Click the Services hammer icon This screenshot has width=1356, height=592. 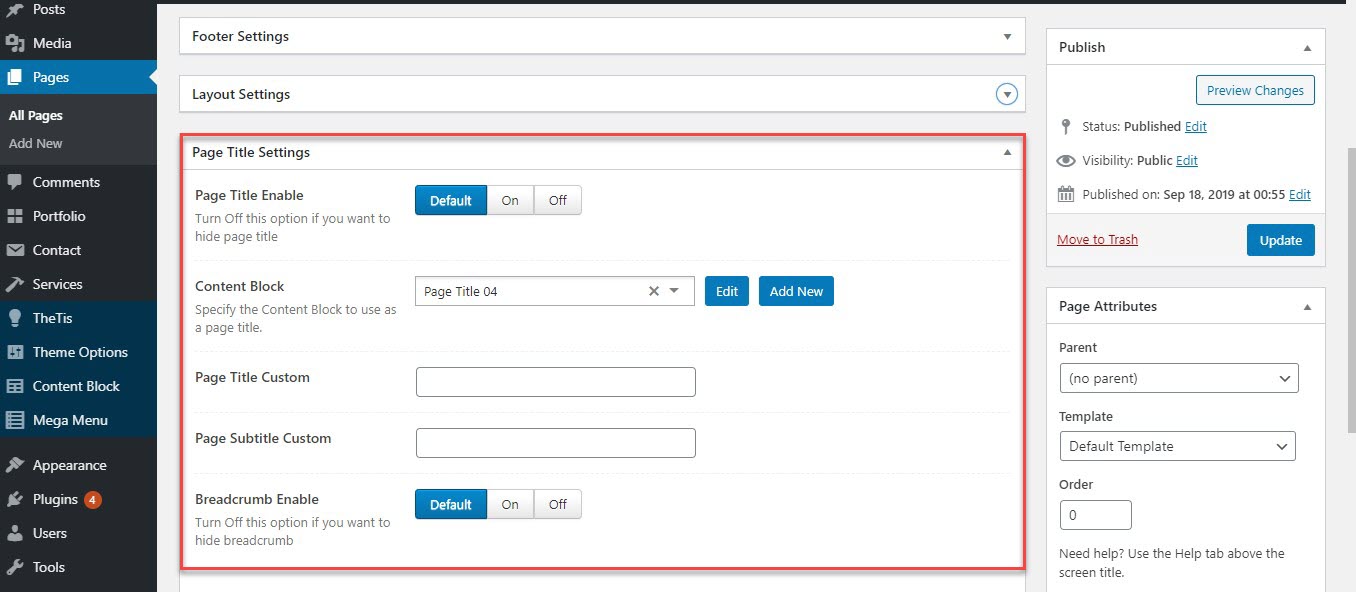click(15, 284)
